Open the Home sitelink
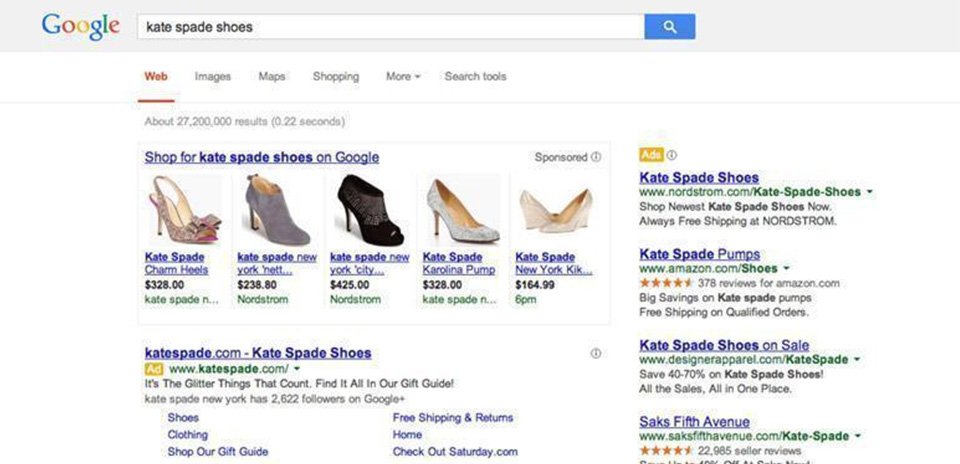 (x=407, y=435)
